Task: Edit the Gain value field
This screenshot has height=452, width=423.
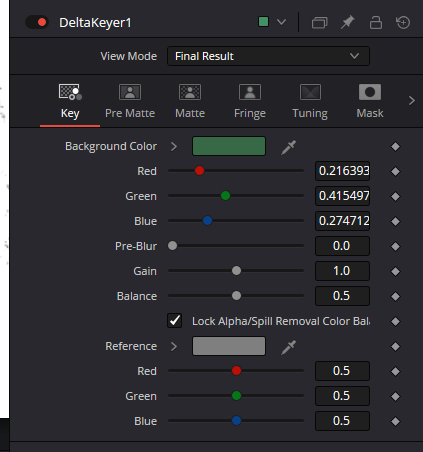Action: click(342, 271)
